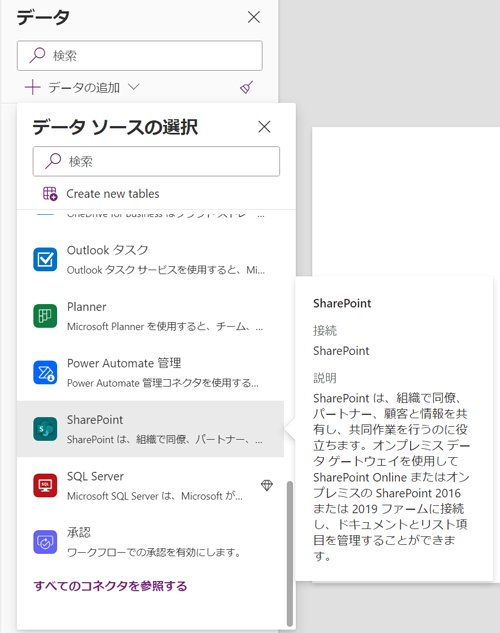Click the 承認 connector icon
This screenshot has width=500, height=633.
[x=45, y=542]
